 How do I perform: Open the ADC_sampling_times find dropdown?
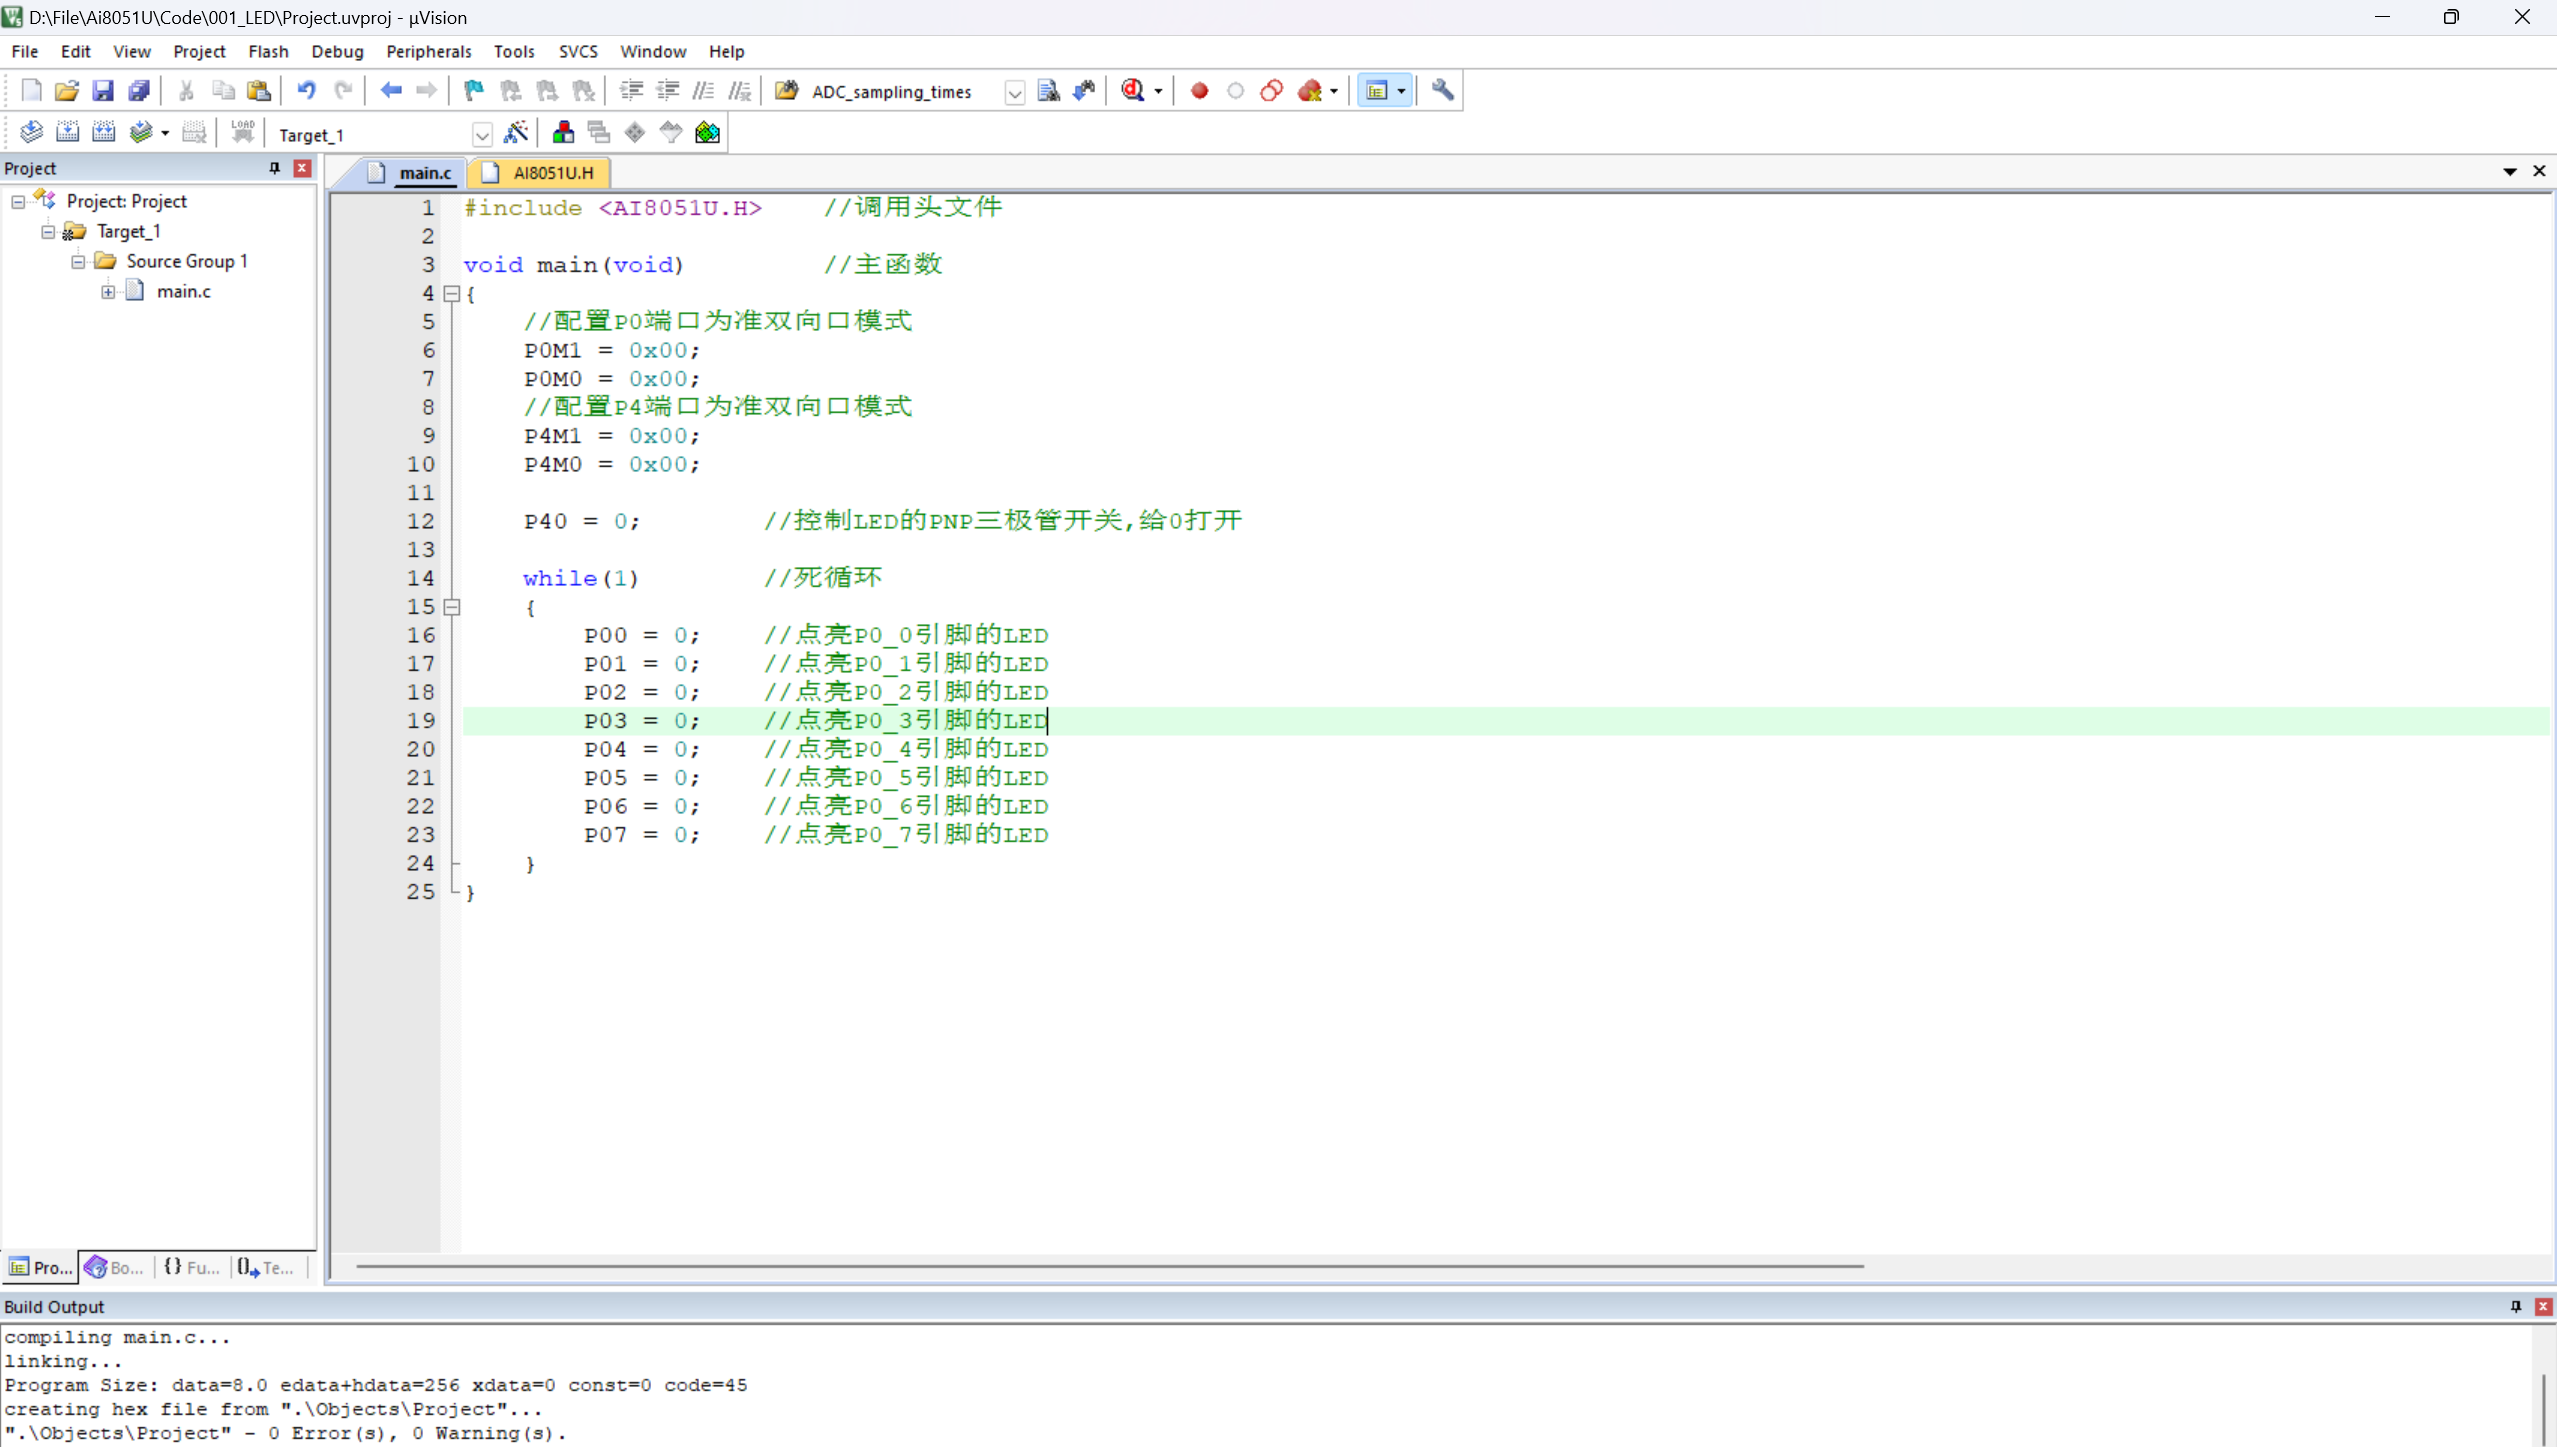(x=1015, y=92)
